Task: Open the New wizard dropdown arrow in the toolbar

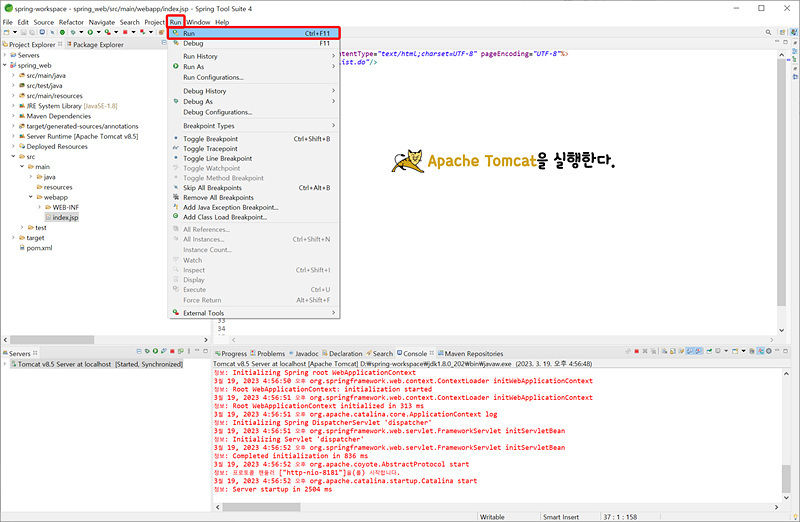Action: click(x=15, y=32)
